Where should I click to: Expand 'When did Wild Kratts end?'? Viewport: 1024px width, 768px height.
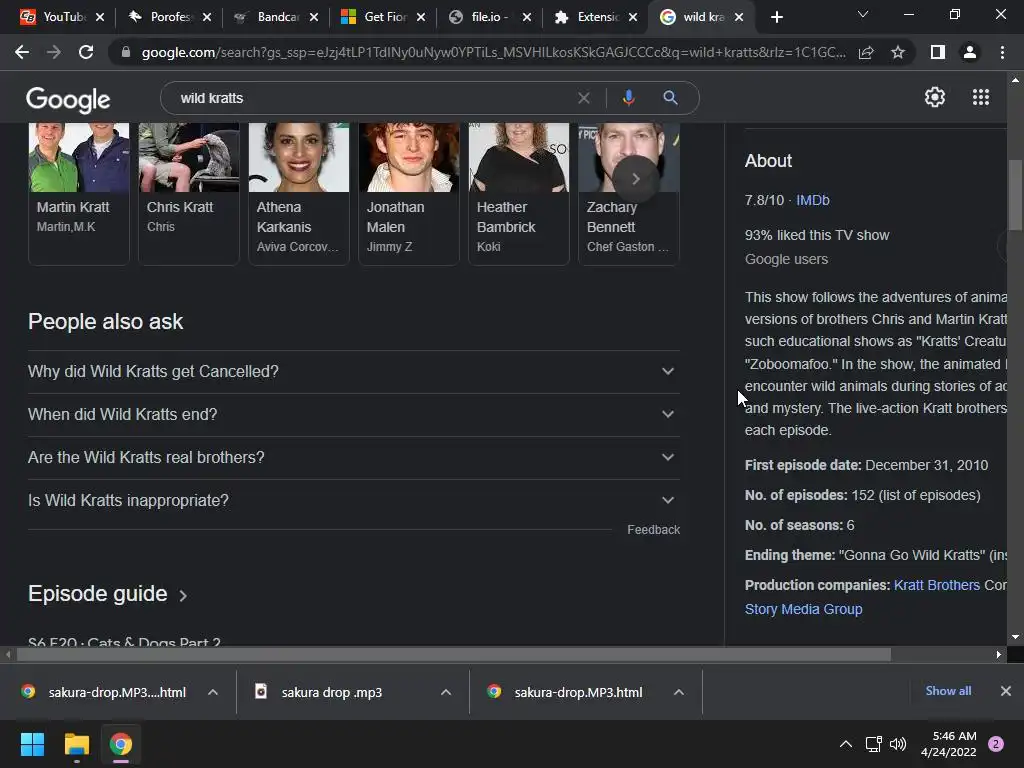coord(353,415)
